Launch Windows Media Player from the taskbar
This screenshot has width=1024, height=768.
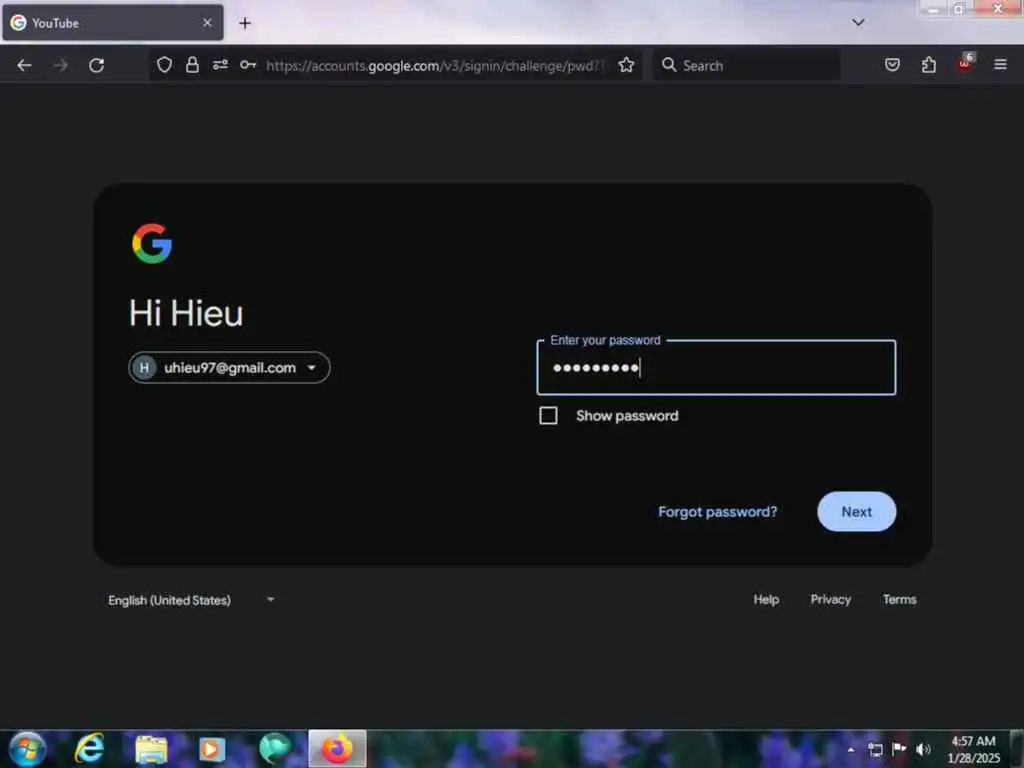(212, 749)
